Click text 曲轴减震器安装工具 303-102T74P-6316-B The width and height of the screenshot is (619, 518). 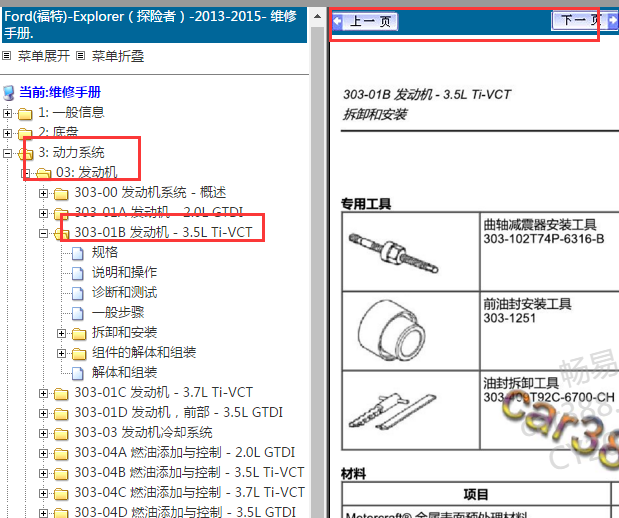[x=544, y=232]
